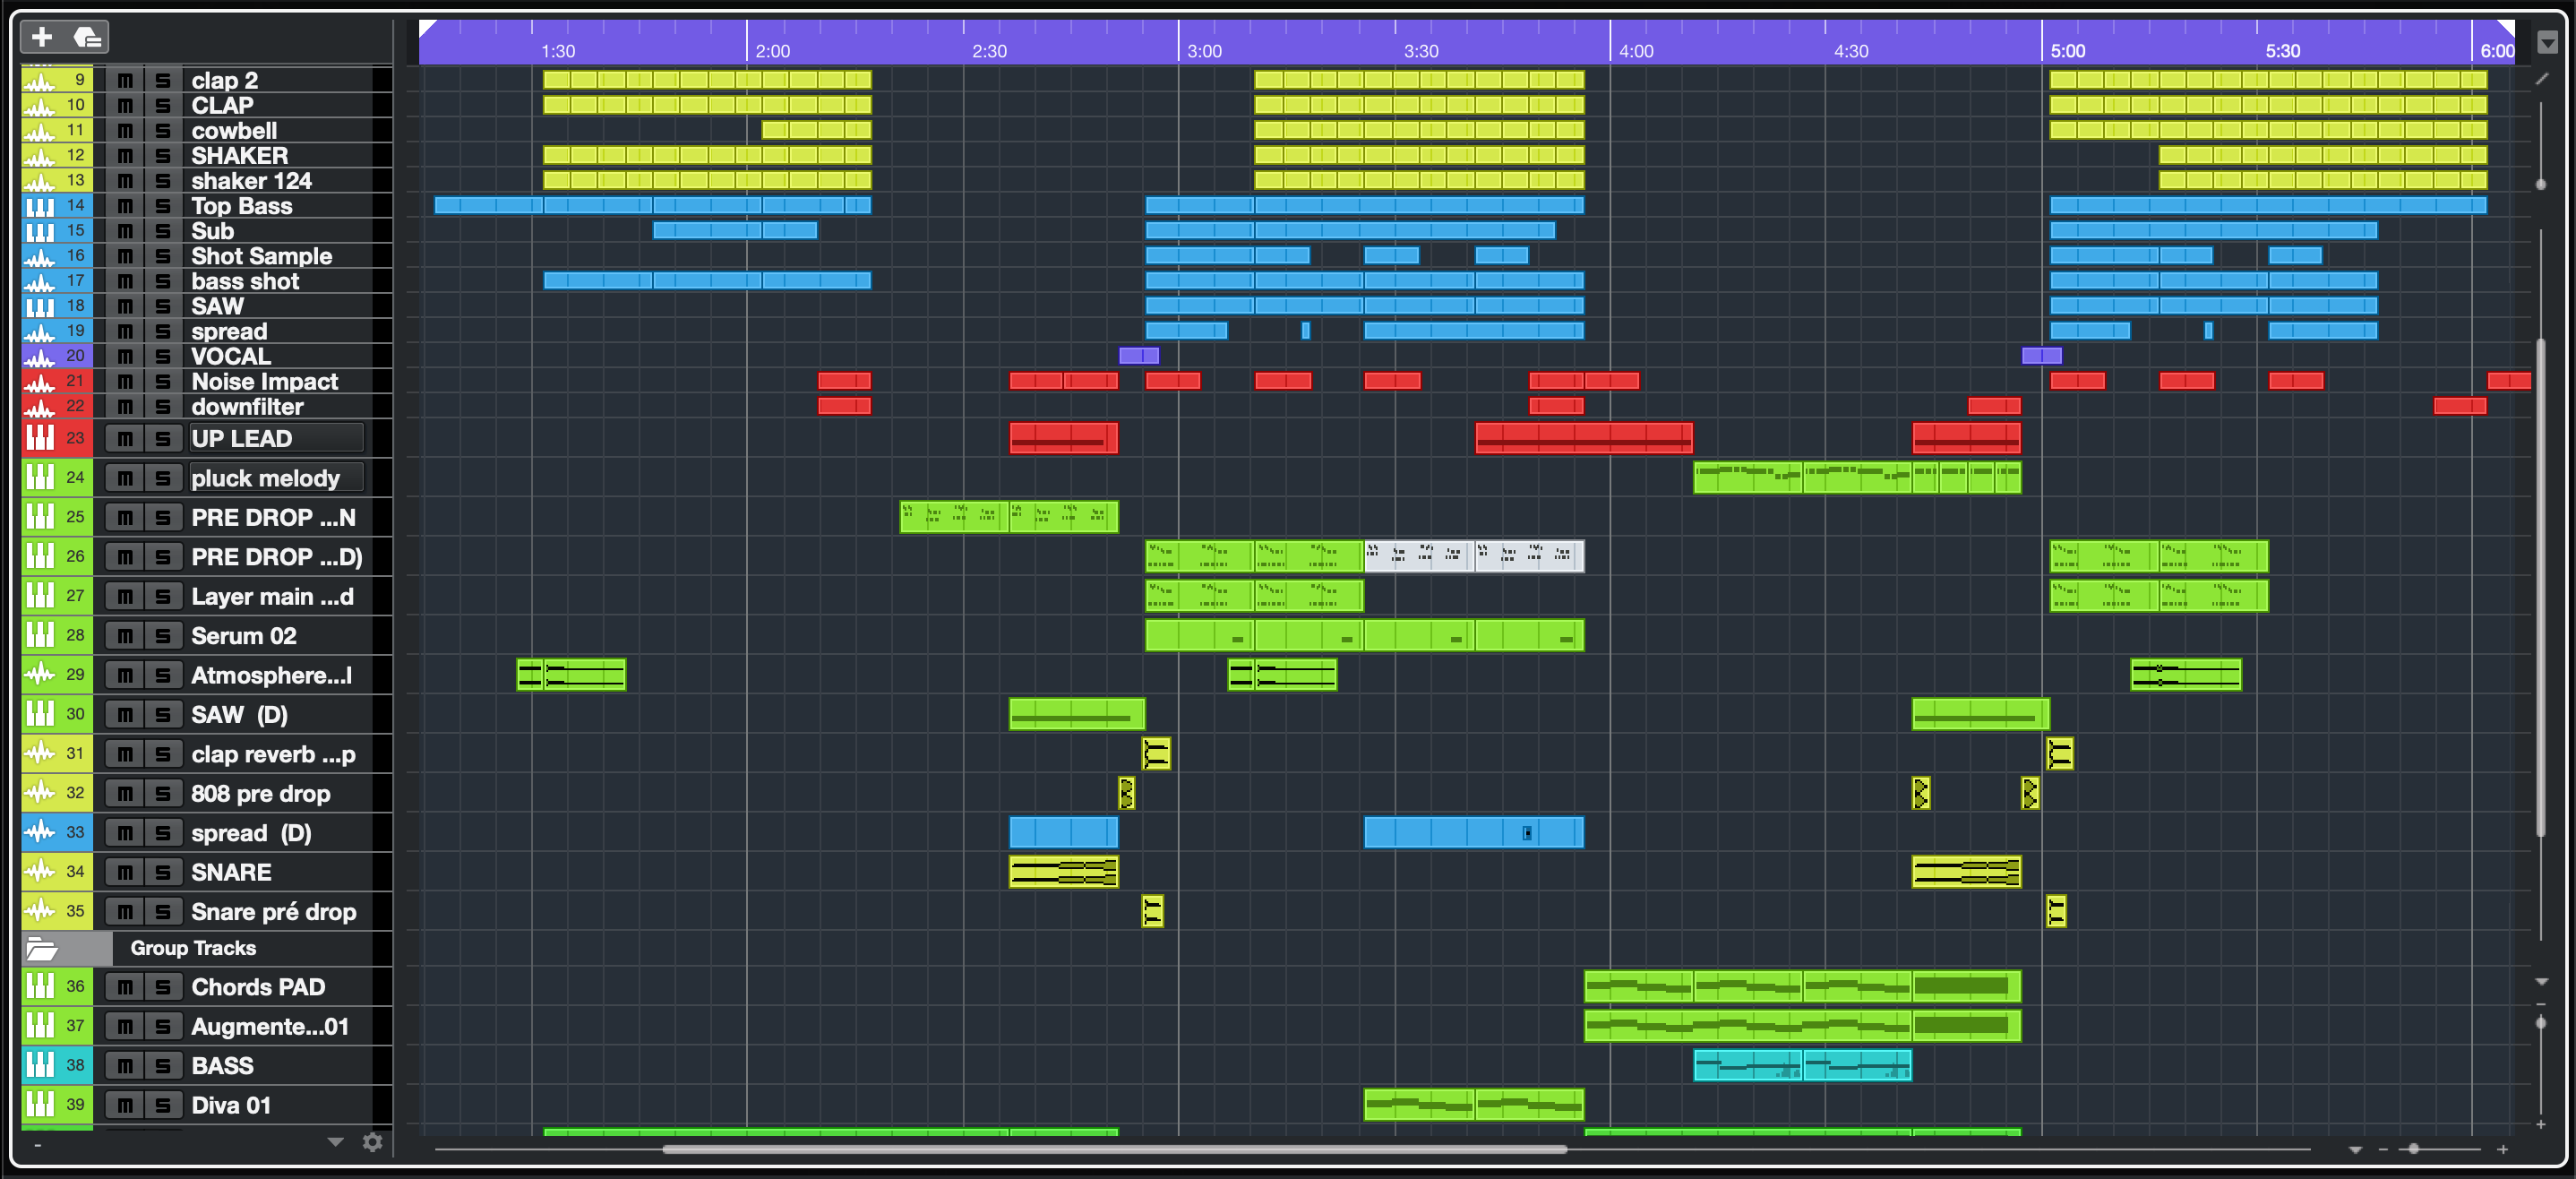Select the clap 2 audio track icon
This screenshot has width=2576, height=1179.
point(39,80)
